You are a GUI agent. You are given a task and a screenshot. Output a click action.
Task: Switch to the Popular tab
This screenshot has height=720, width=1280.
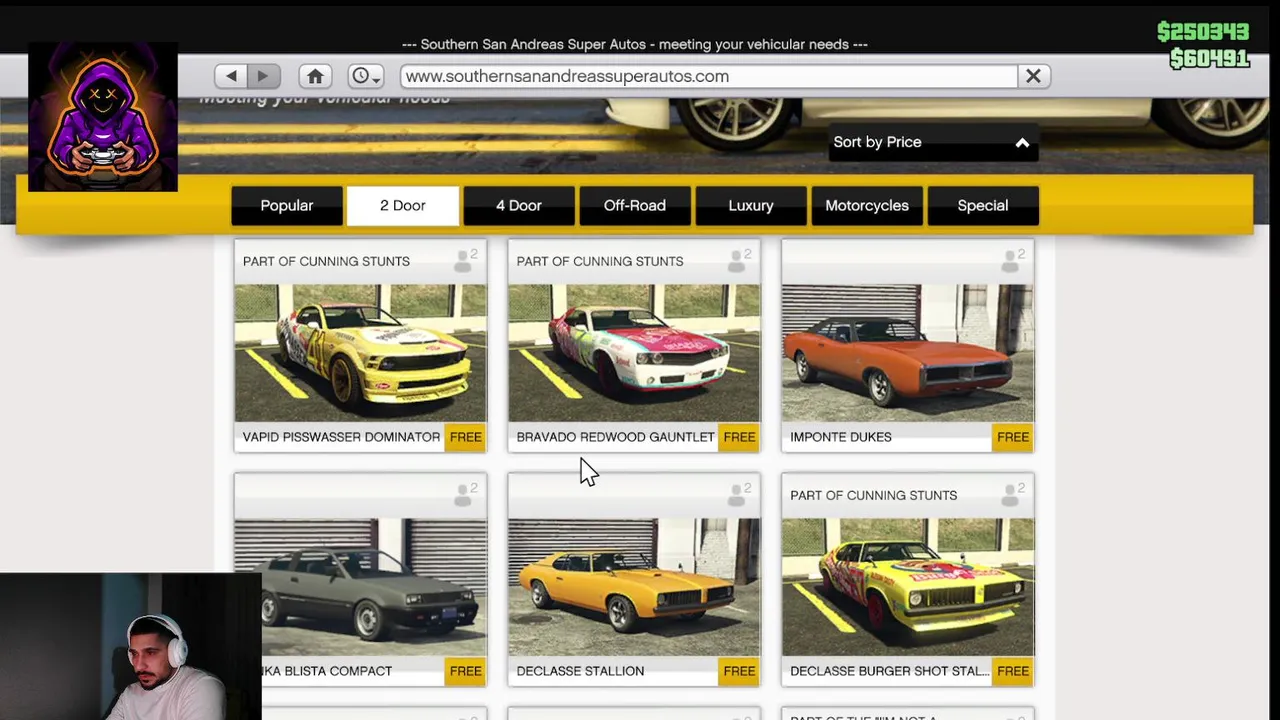[287, 205]
